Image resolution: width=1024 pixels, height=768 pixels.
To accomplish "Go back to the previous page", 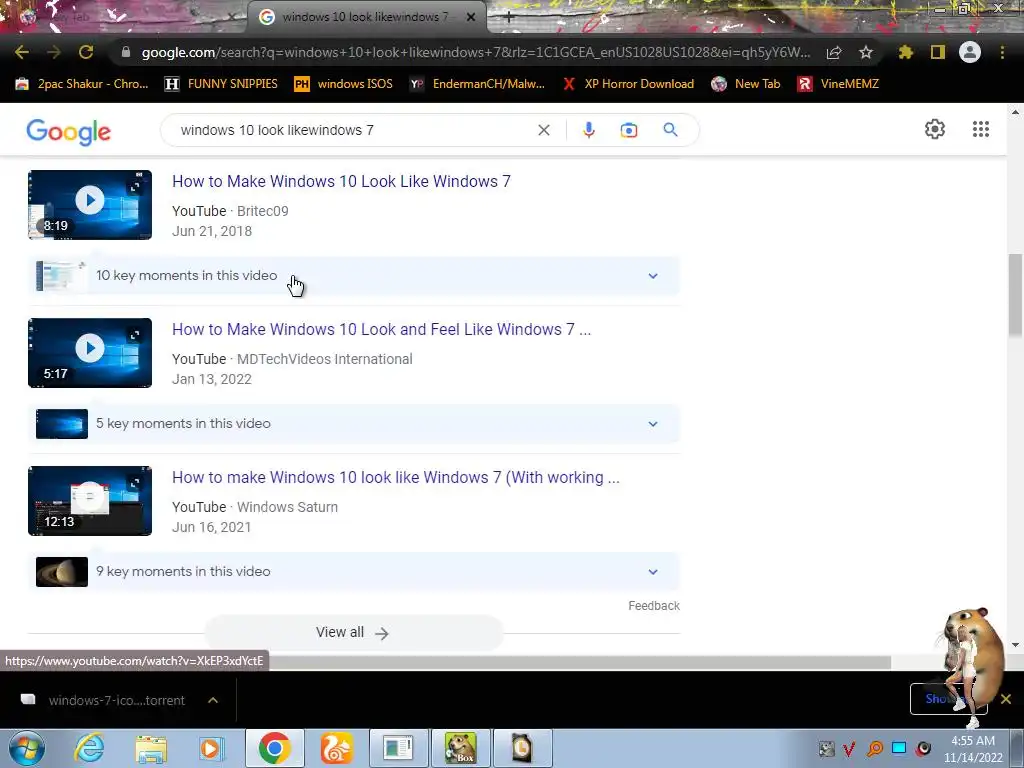I will 22,52.
